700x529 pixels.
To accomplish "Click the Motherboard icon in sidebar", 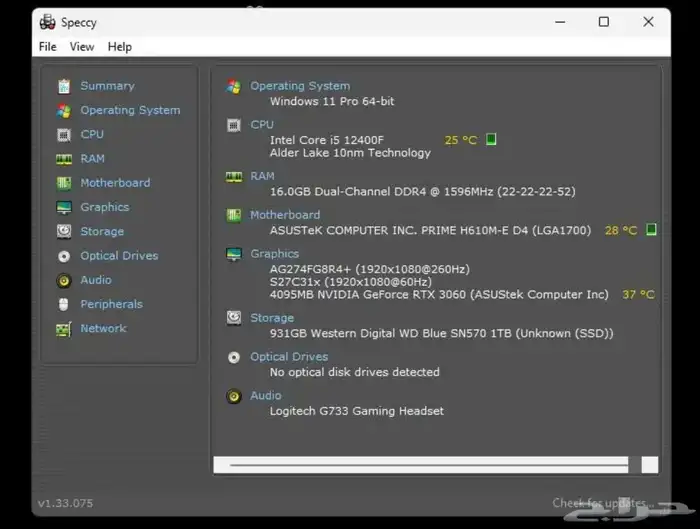I will [x=64, y=183].
